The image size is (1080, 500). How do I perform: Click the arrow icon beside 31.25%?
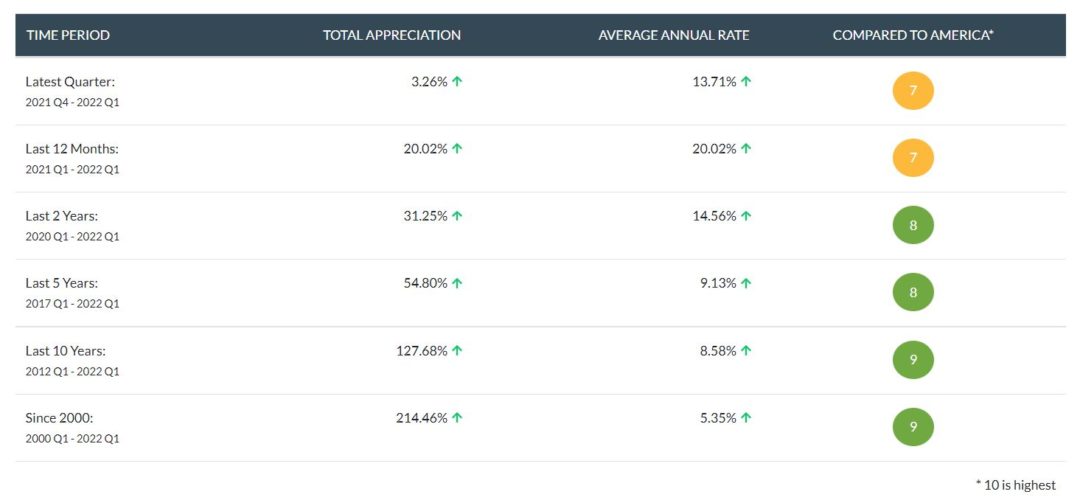click(457, 216)
